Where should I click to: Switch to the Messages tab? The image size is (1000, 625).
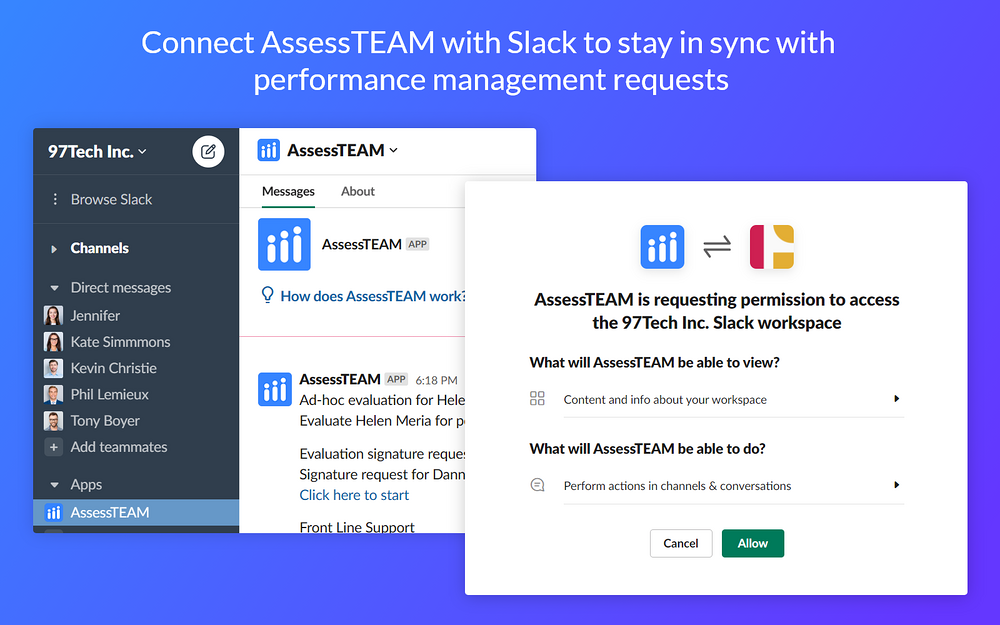point(288,191)
